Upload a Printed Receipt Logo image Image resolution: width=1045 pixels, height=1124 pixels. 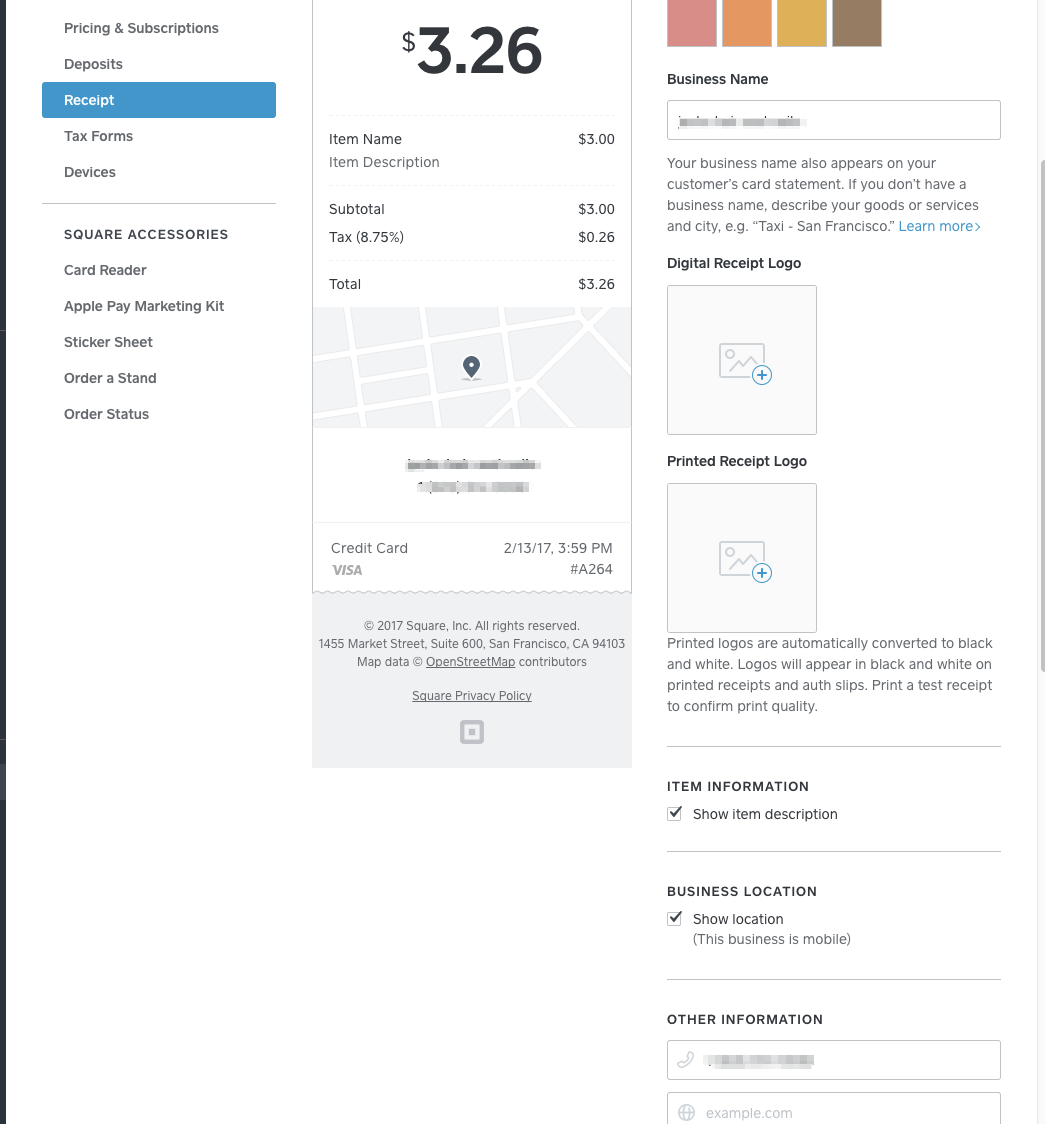click(742, 558)
